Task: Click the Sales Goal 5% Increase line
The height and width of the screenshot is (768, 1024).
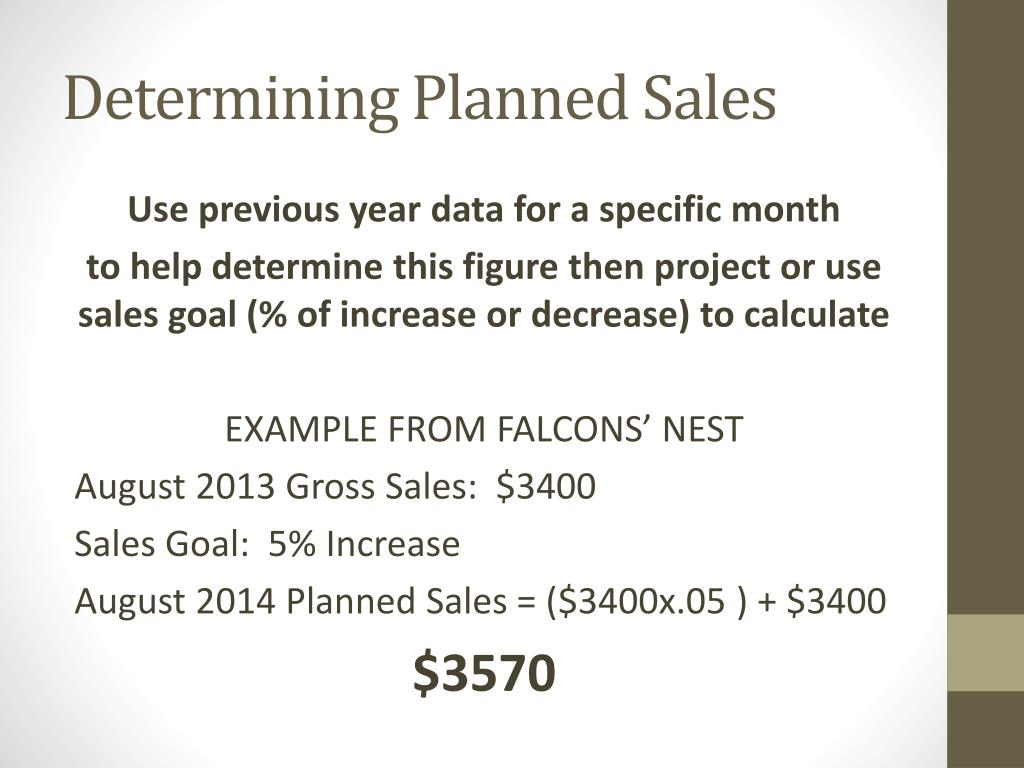Action: pos(267,544)
